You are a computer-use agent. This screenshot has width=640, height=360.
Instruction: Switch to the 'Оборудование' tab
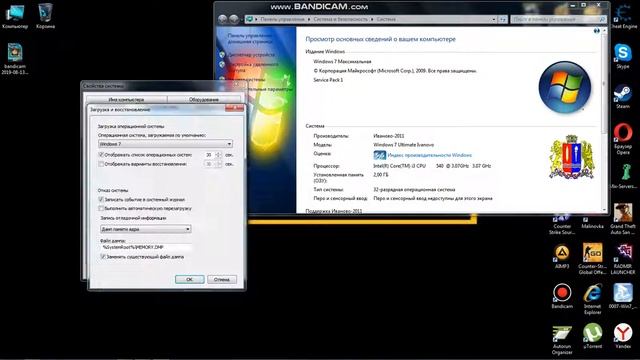coord(204,99)
